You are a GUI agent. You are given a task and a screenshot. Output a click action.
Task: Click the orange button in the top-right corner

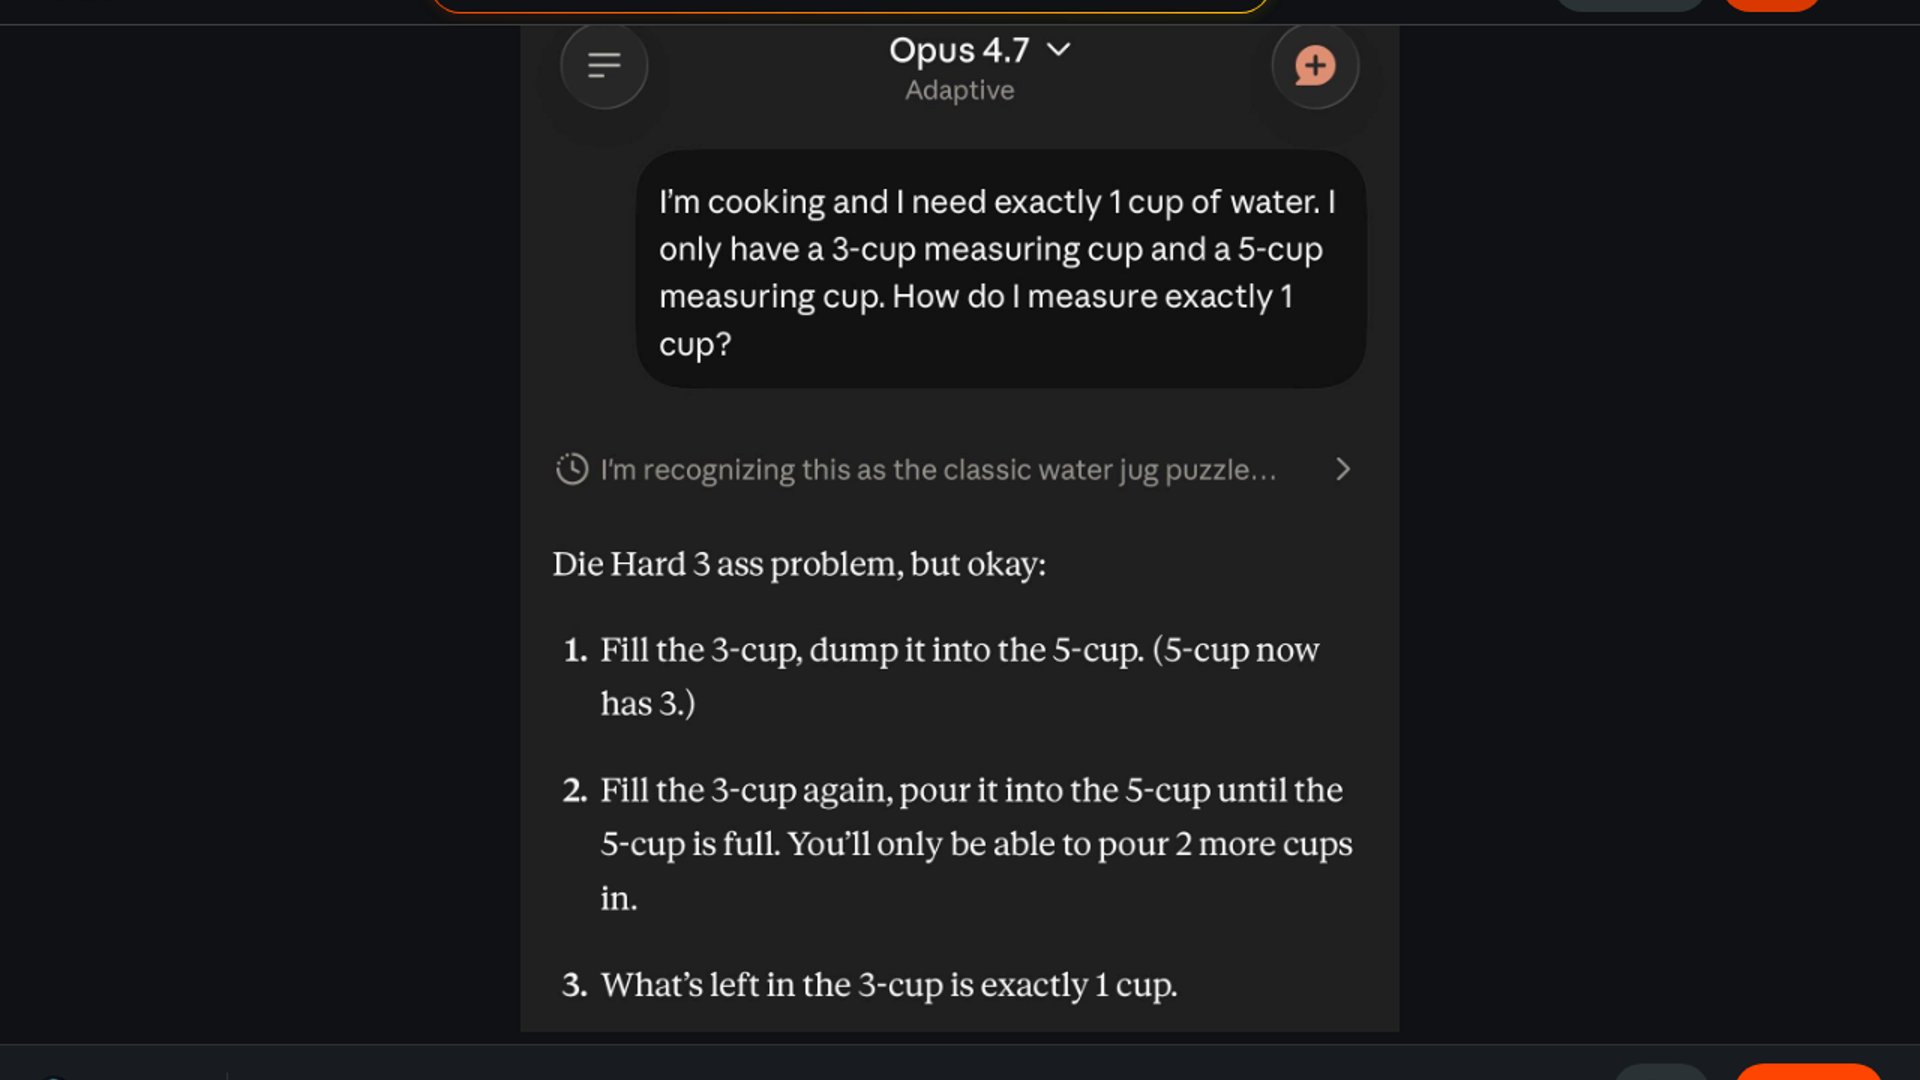point(1772,4)
